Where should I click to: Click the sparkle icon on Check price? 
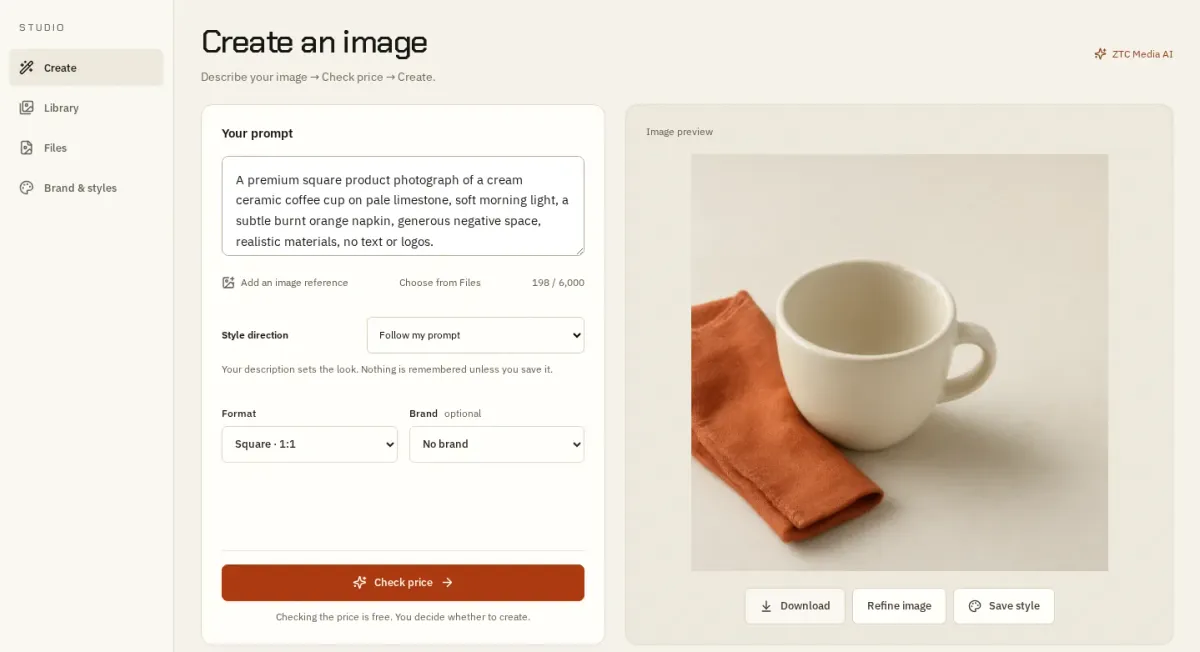tap(360, 583)
